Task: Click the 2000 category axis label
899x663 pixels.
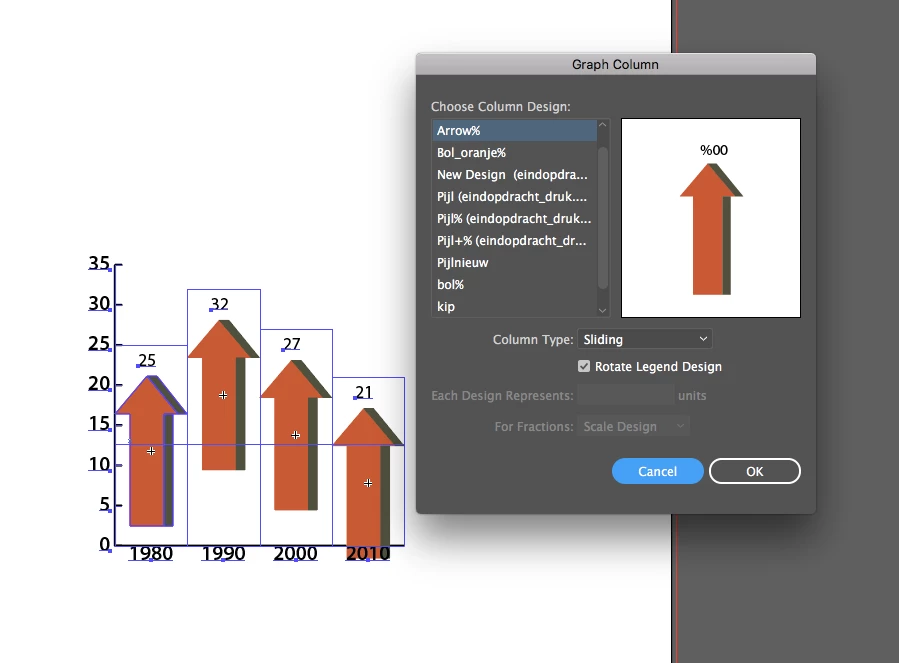Action: (295, 553)
